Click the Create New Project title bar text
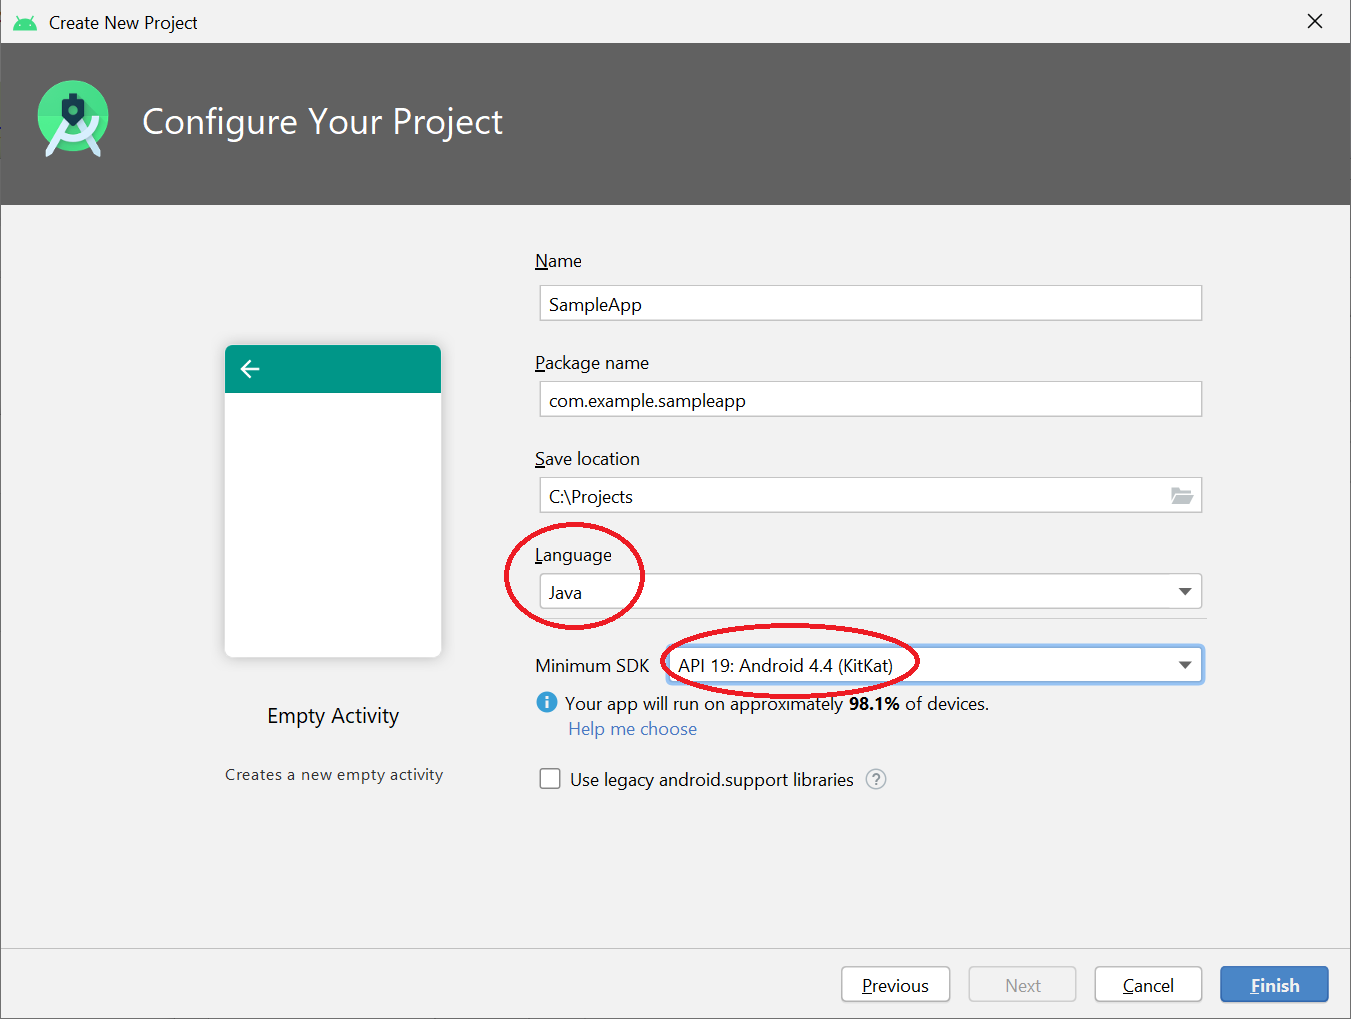The width and height of the screenshot is (1351, 1019). tap(124, 21)
